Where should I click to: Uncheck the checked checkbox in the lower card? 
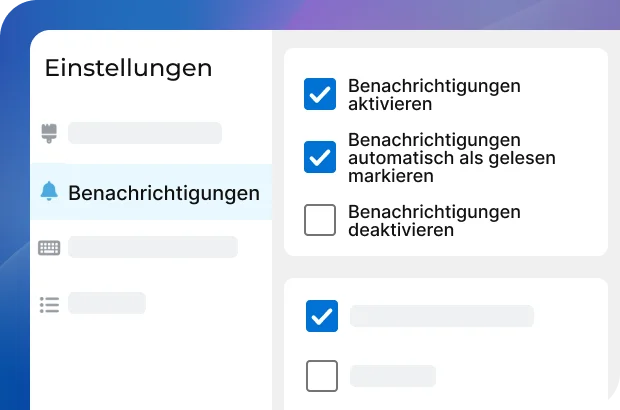pos(322,316)
